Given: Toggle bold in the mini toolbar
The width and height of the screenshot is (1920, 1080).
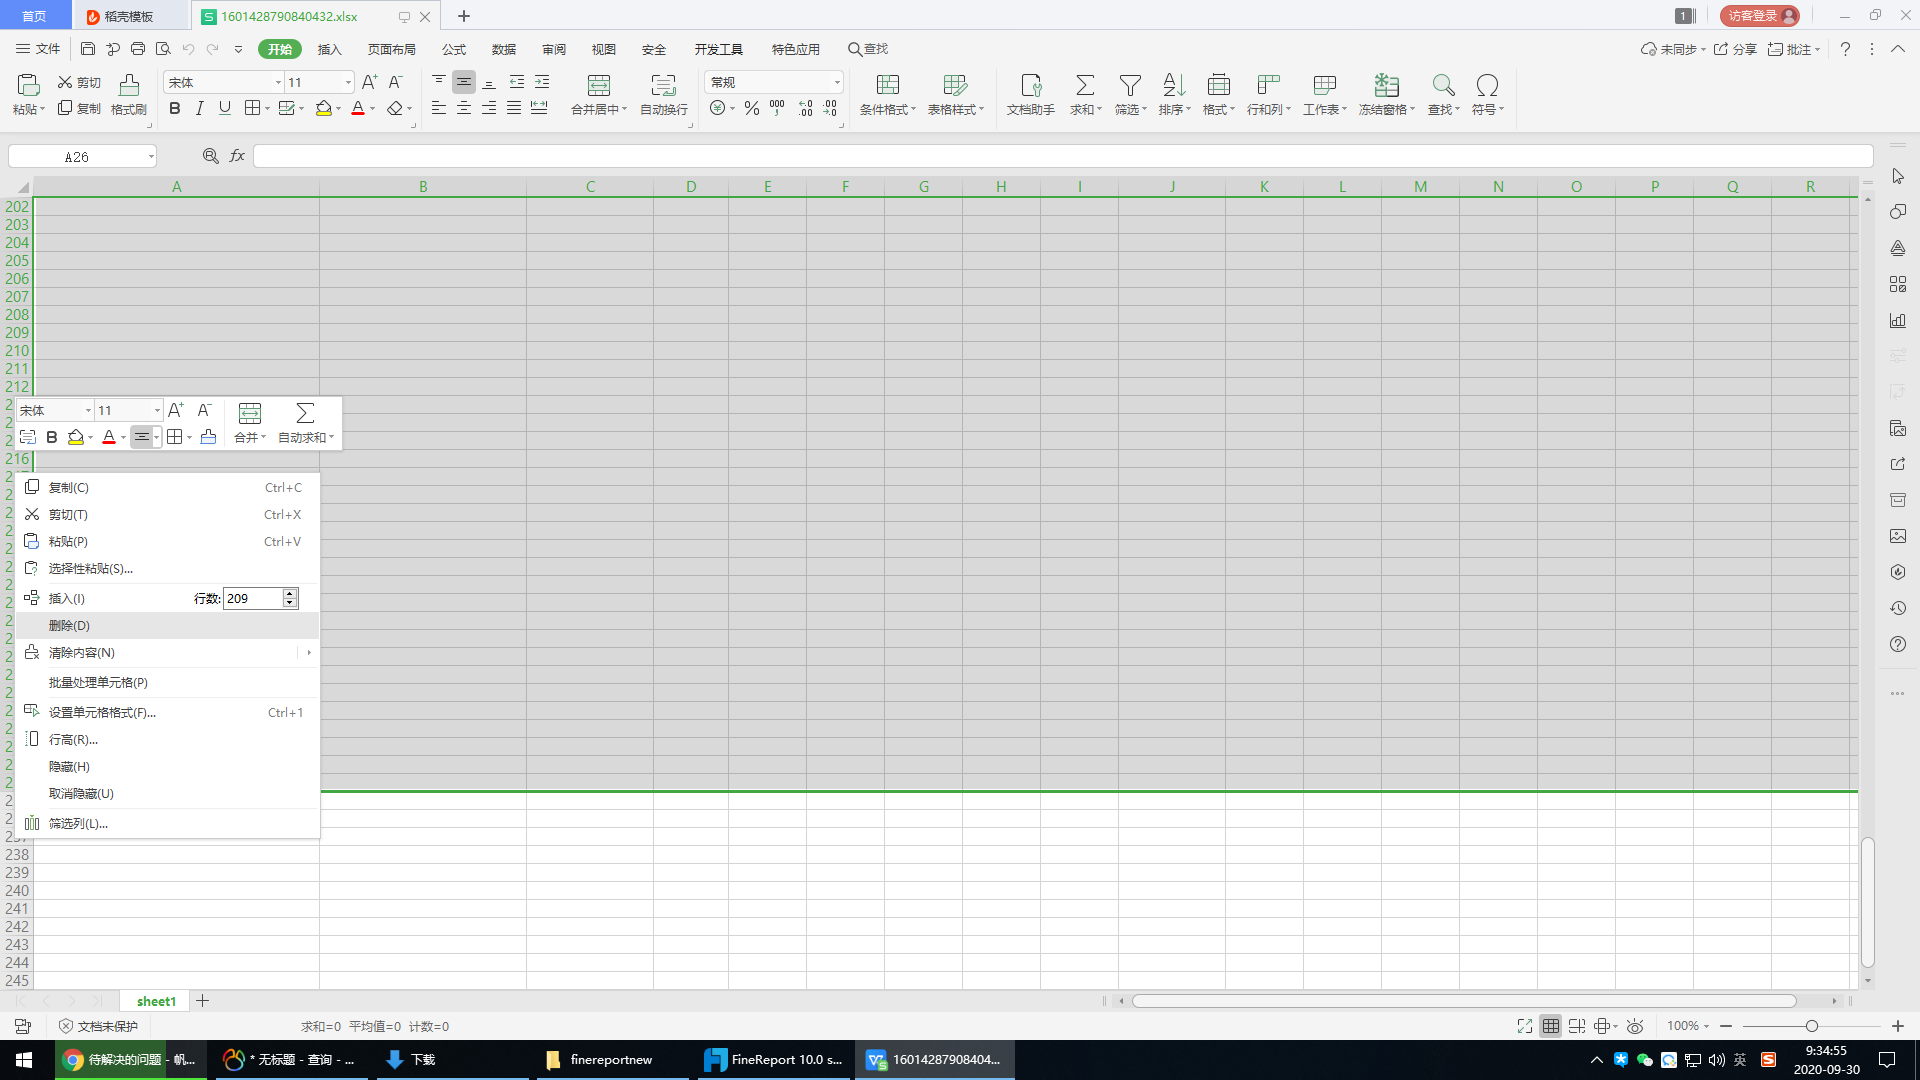Looking at the screenshot, I should pyautogui.click(x=52, y=437).
